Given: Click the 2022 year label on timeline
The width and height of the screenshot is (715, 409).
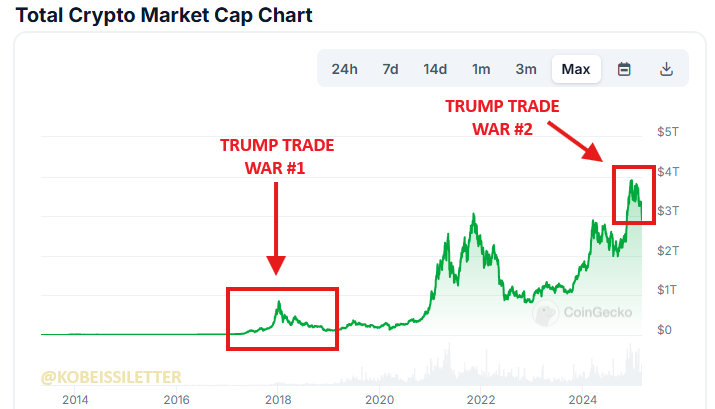Looking at the screenshot, I should pyautogui.click(x=481, y=400).
